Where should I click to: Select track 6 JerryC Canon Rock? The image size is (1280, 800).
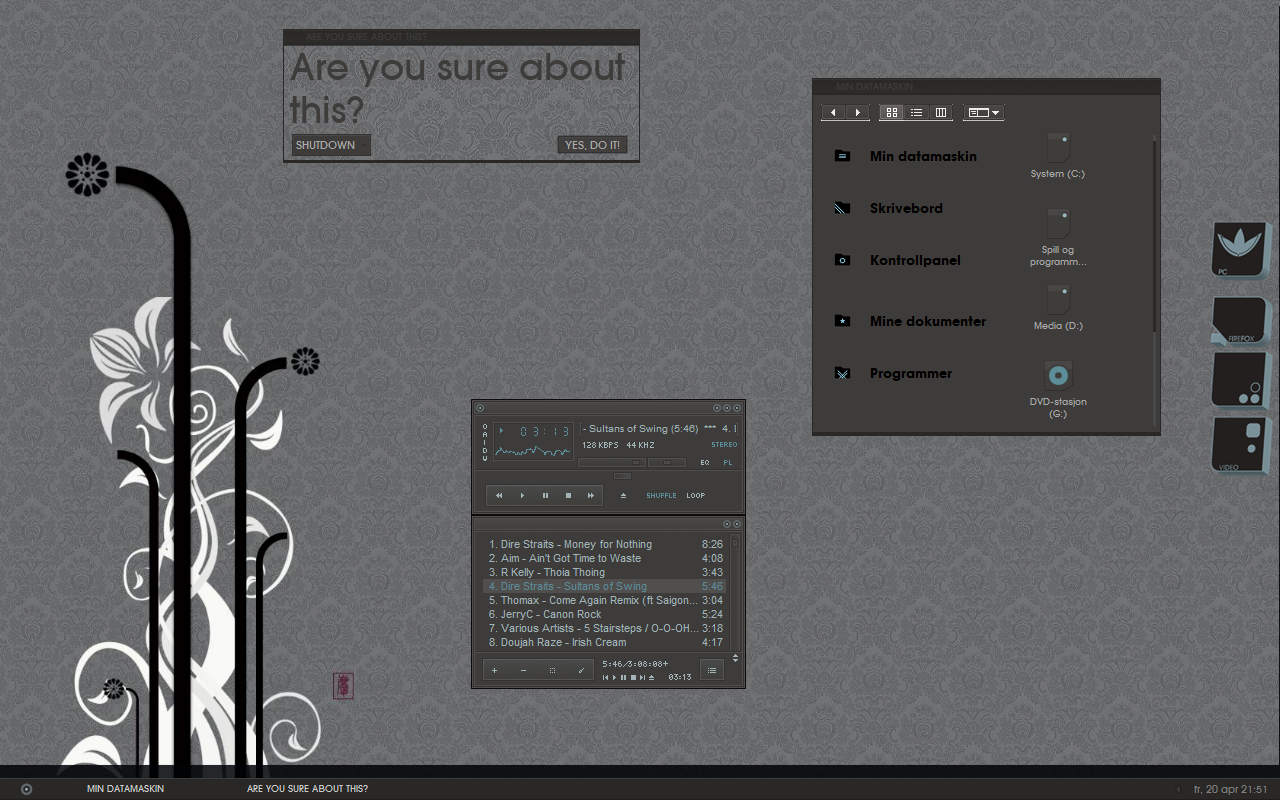606,614
